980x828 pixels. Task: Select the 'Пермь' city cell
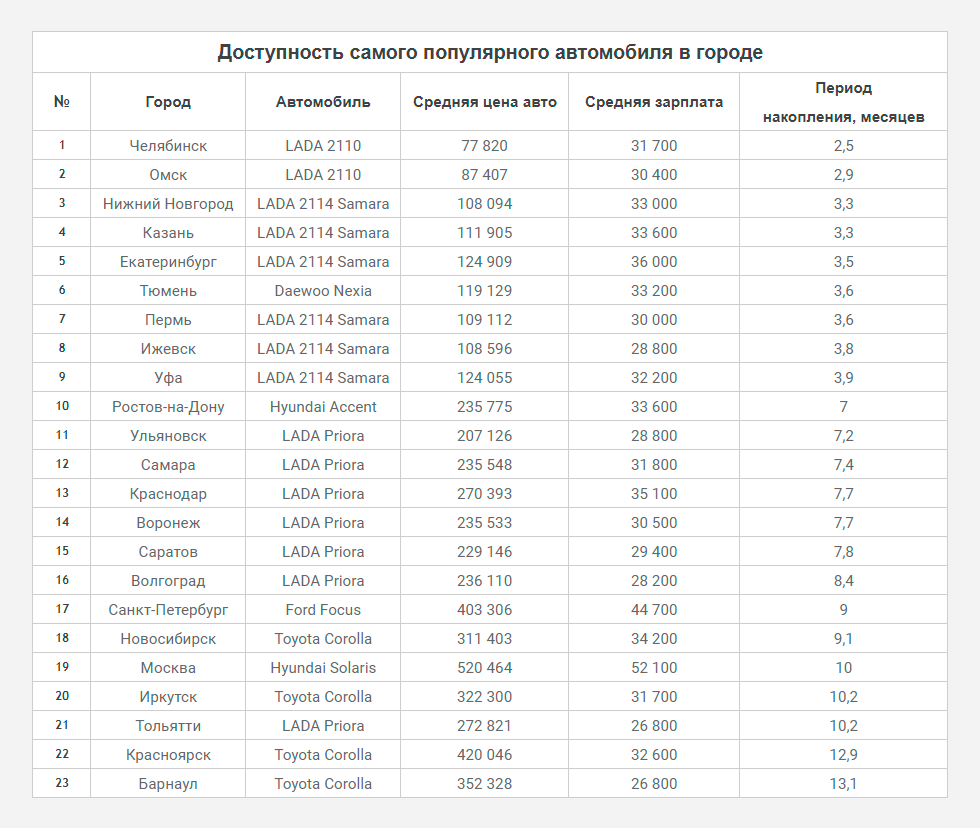click(x=168, y=320)
